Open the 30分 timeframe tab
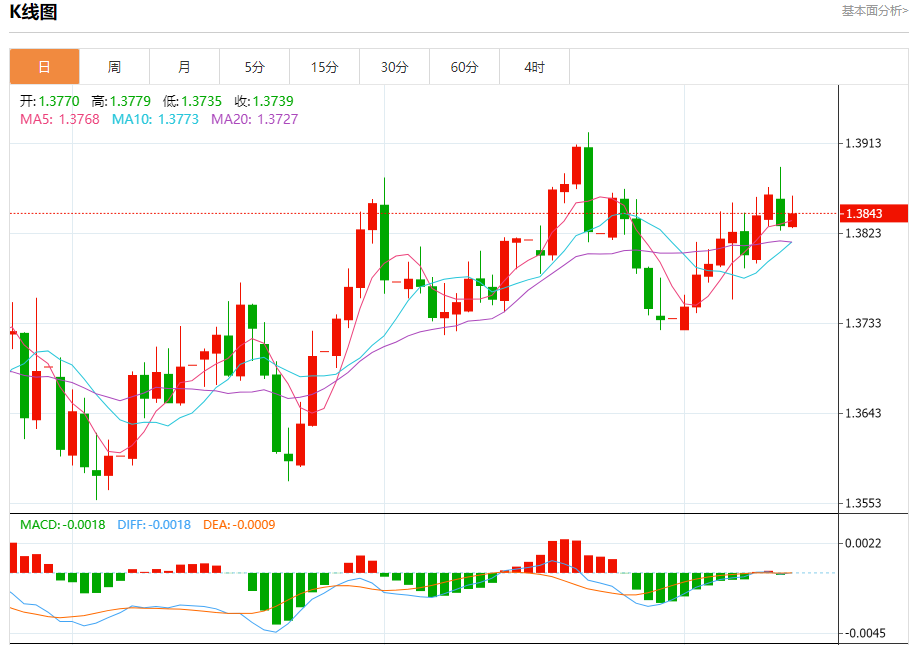This screenshot has height=645, width=914. [394, 67]
